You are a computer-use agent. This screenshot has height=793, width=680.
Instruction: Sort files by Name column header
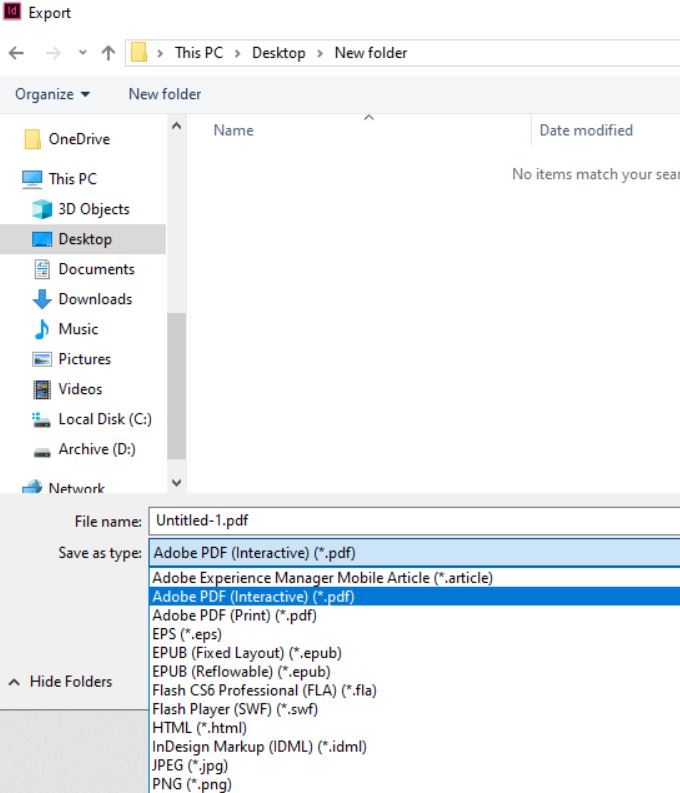(x=233, y=130)
